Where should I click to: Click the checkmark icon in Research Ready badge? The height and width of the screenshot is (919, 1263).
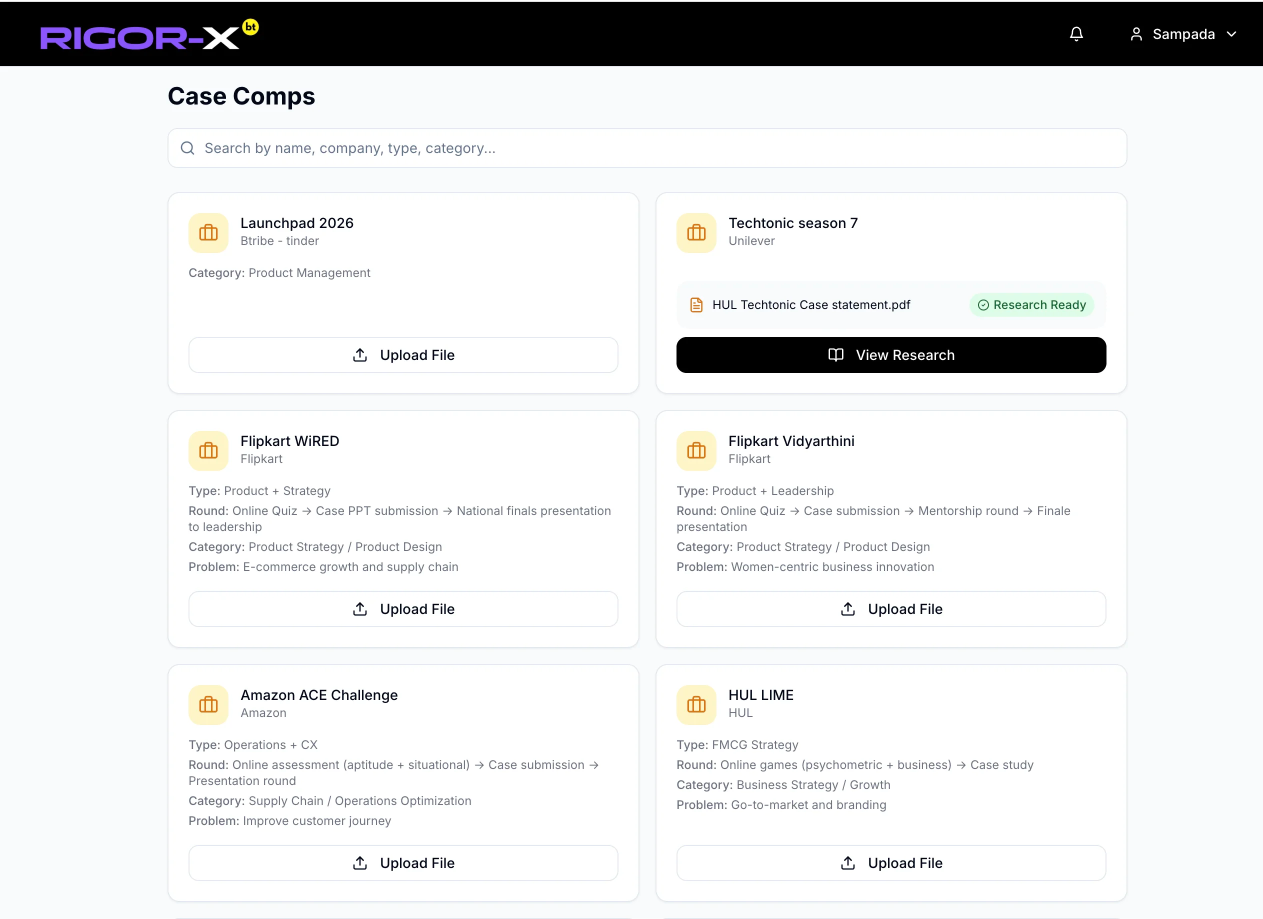tap(983, 305)
